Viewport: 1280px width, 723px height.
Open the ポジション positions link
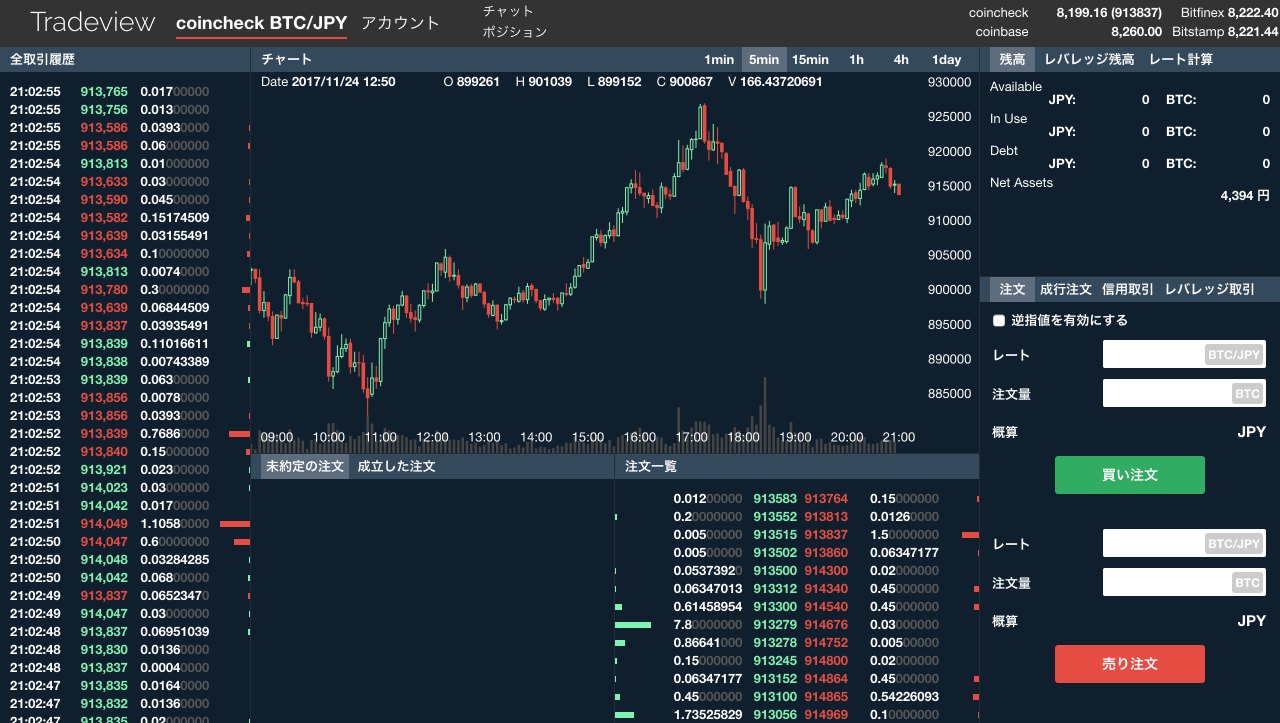pos(515,32)
